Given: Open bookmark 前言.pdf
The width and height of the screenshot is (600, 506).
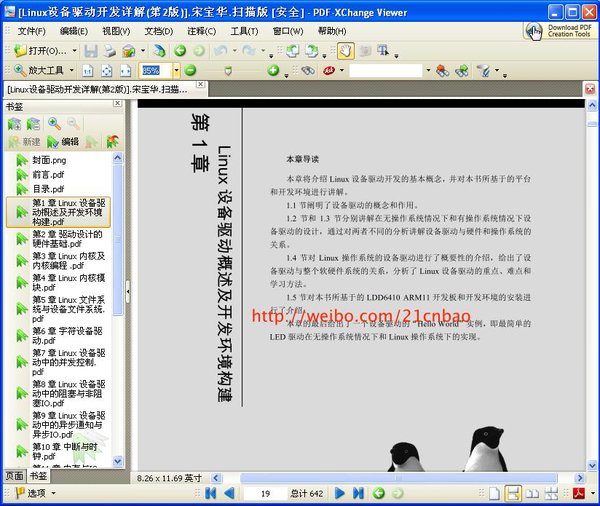Looking at the screenshot, I should pyautogui.click(x=48, y=175).
